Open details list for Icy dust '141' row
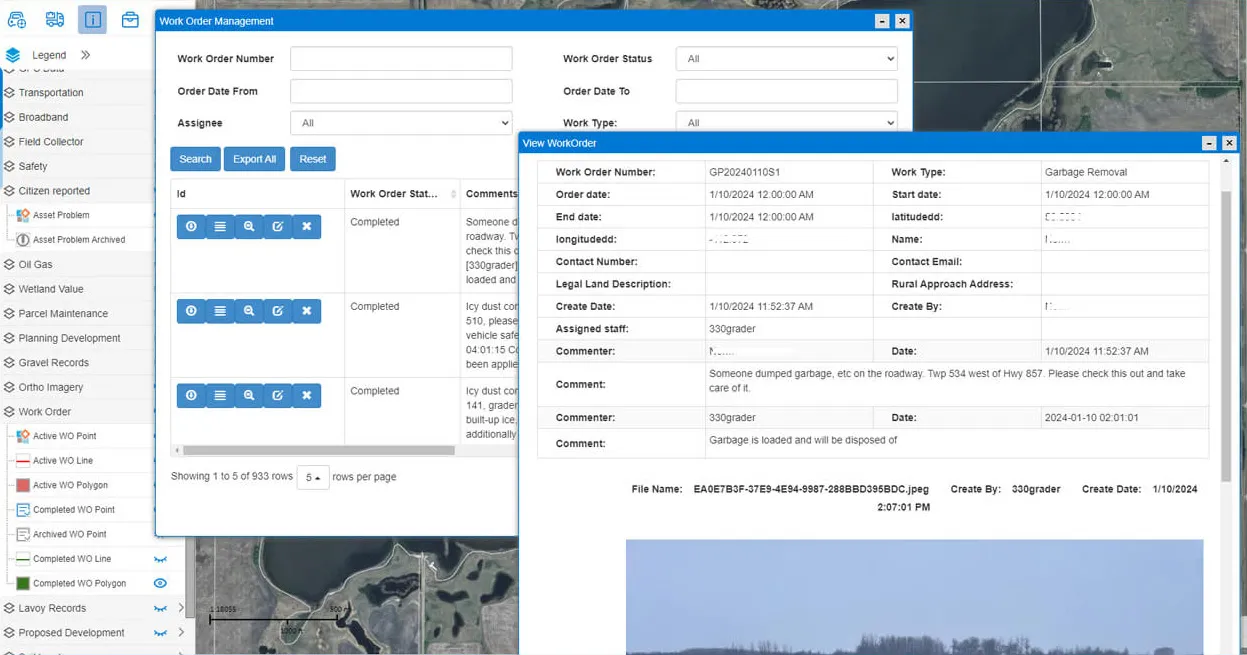Image resolution: width=1247 pixels, height=655 pixels. click(220, 395)
